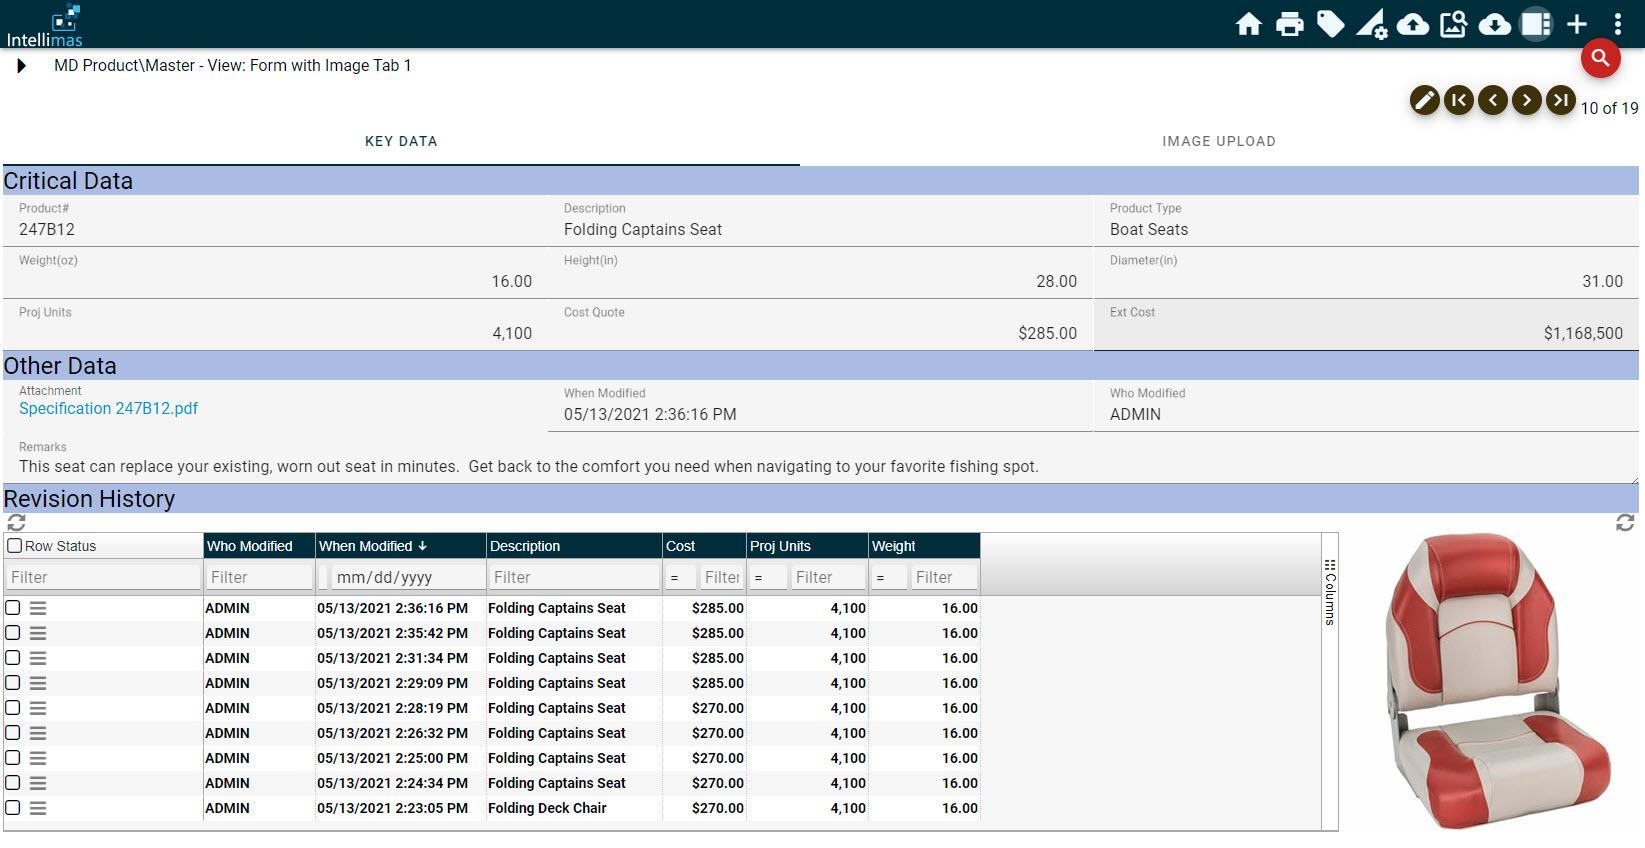The width and height of the screenshot is (1645, 848).
Task: Toggle the Row Status header checkbox
Action: 14,546
